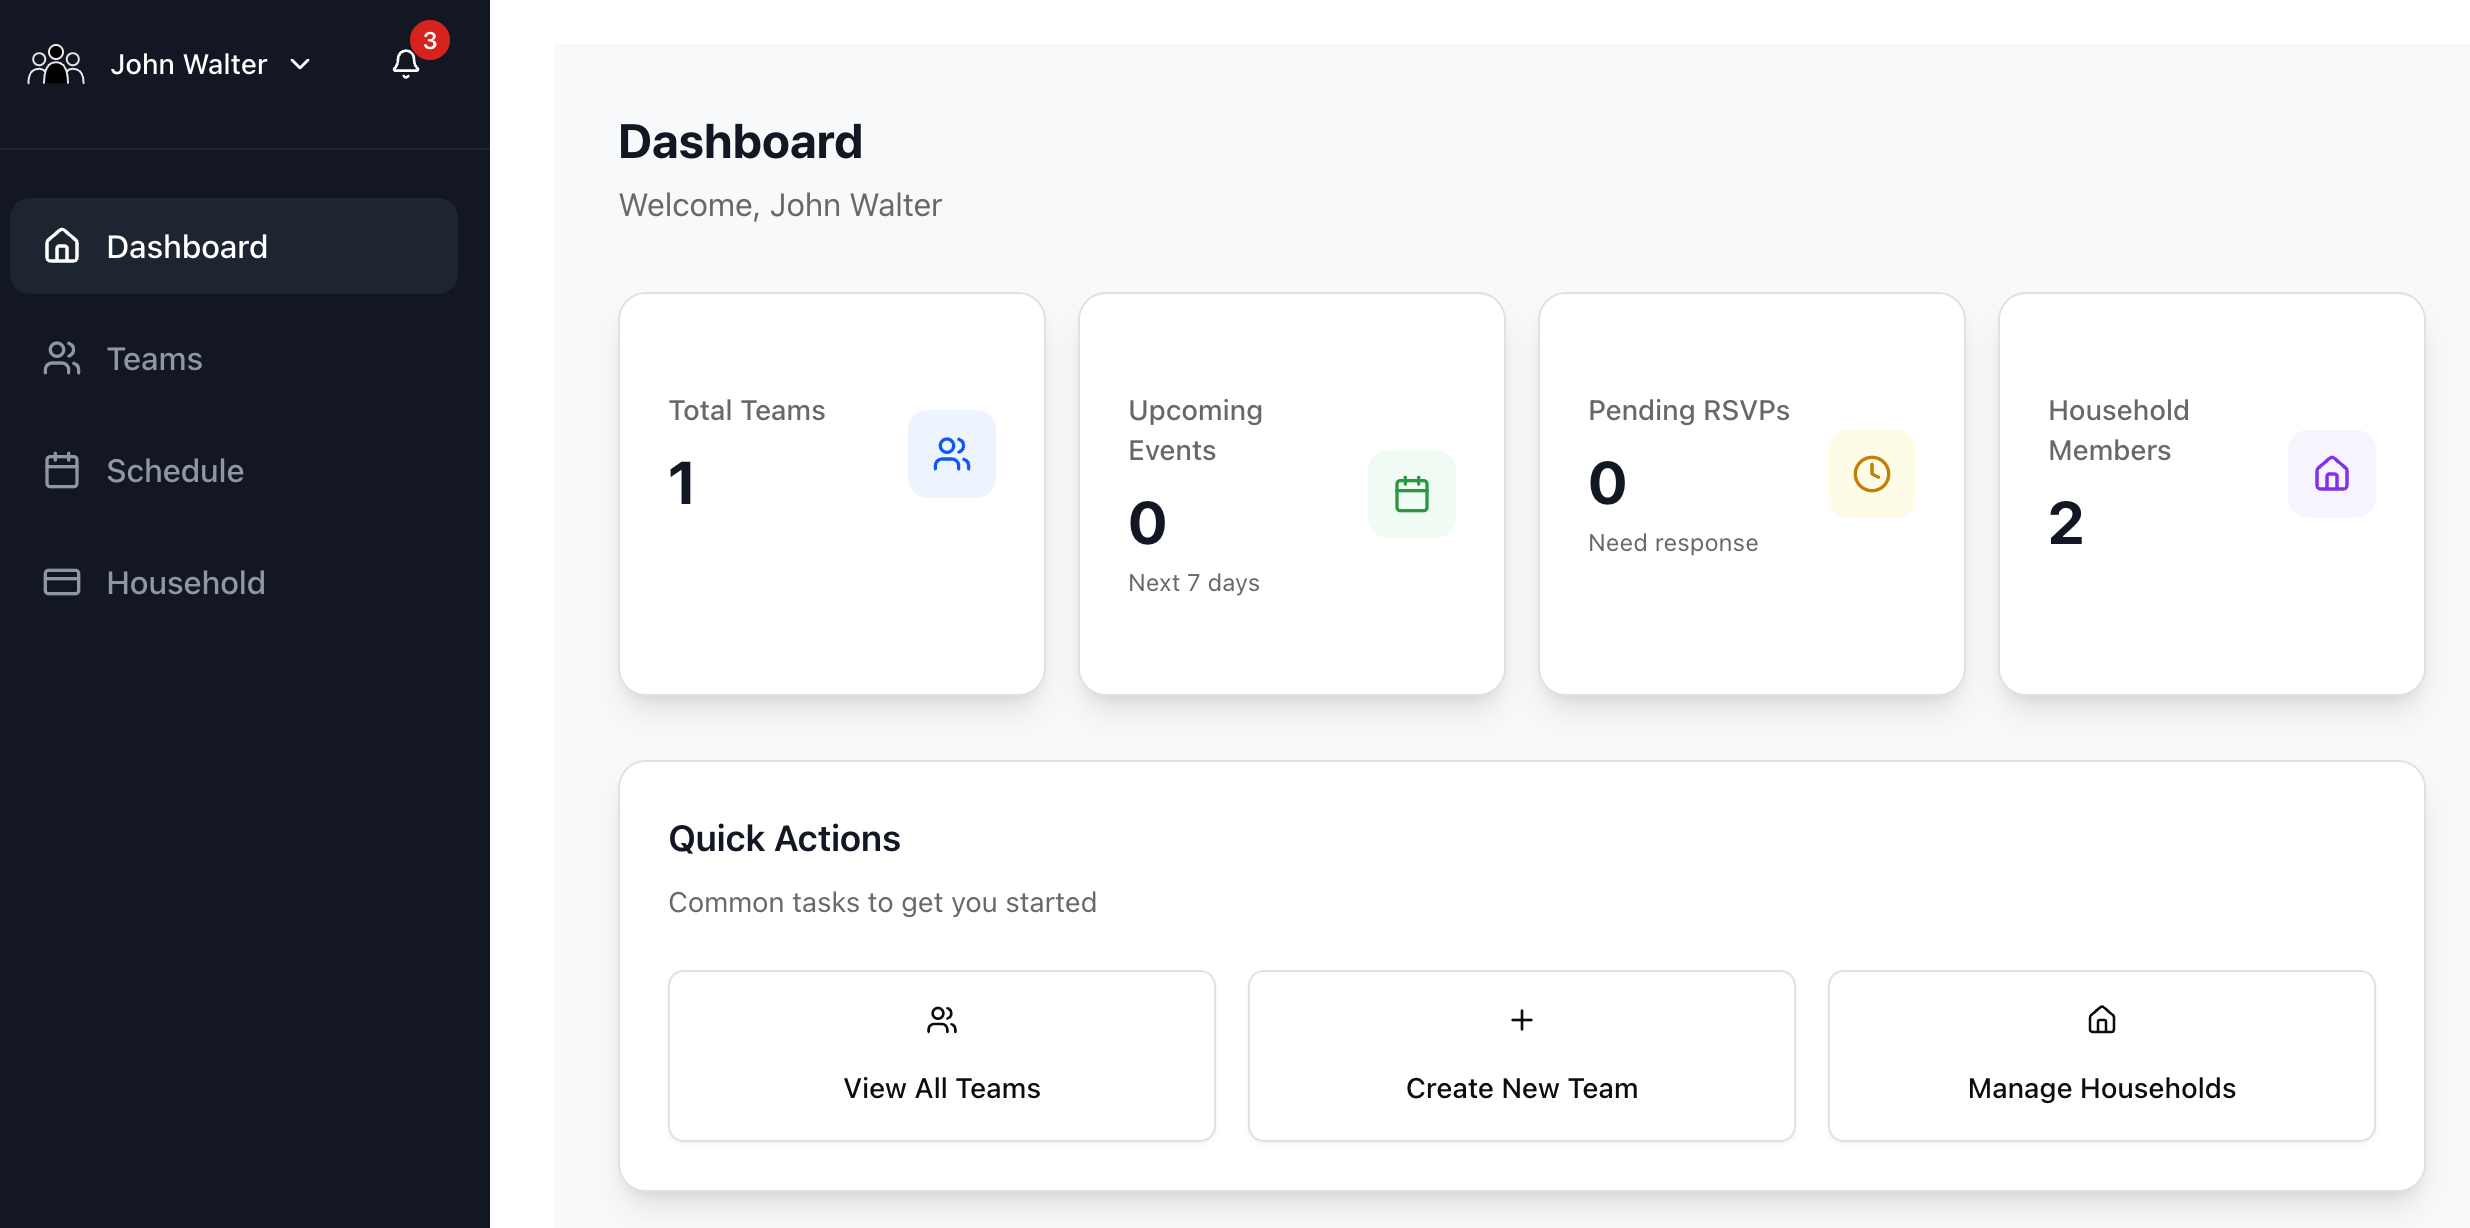The image size is (2470, 1228).
Task: Click the blue Total Teams people icon
Action: coord(951,454)
